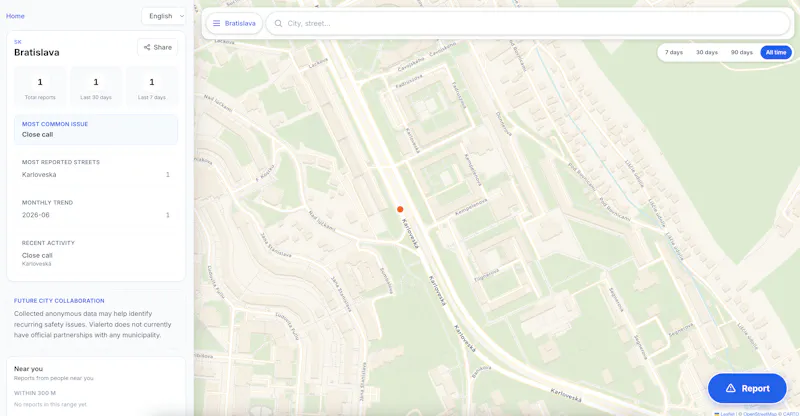Click the Bratislava city heading
This screenshot has width=800, height=416.
click(x=37, y=53)
